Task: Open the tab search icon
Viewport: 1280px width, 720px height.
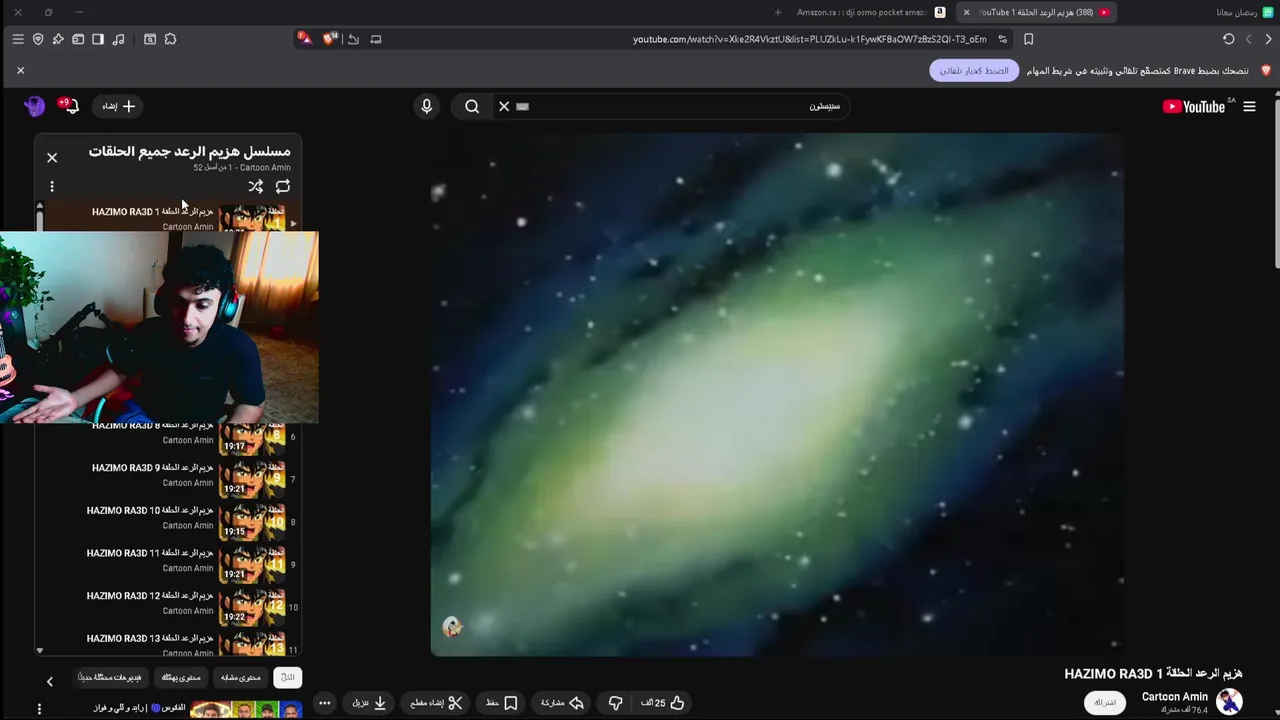Action: tap(150, 39)
